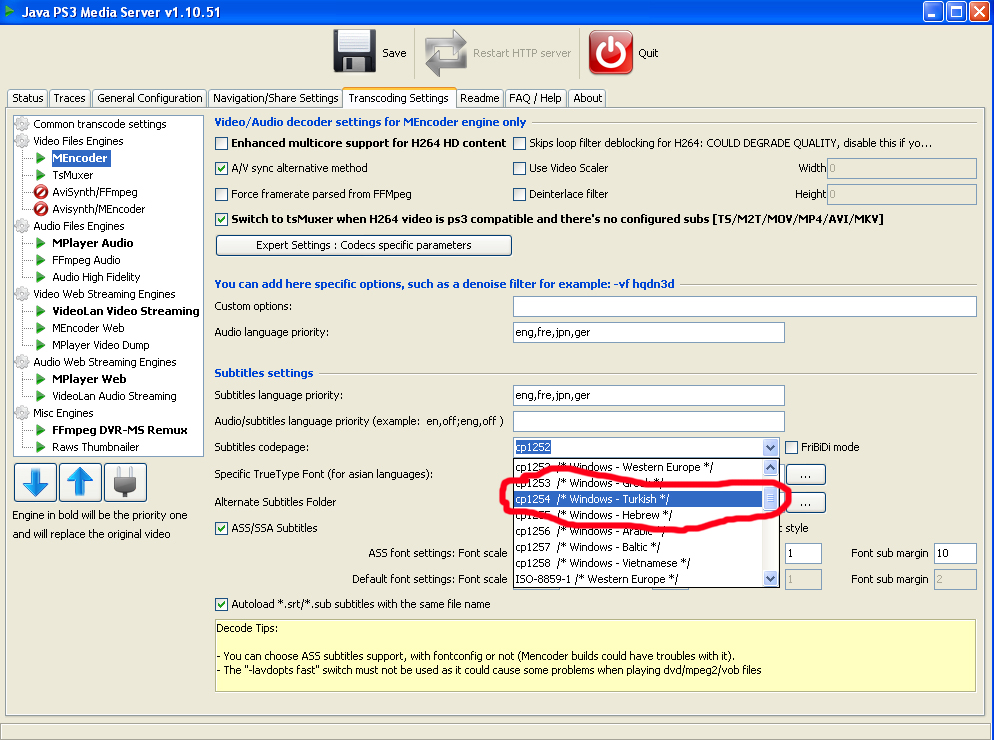Screen dimensions: 994x740
Task: Click the red disabled icon beside Avisynth/MEncoder
Action: (x=41, y=209)
